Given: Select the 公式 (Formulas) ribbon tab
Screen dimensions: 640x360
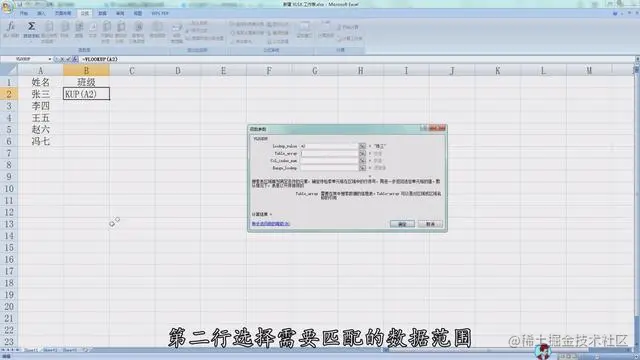Looking at the screenshot, I should [x=84, y=13].
